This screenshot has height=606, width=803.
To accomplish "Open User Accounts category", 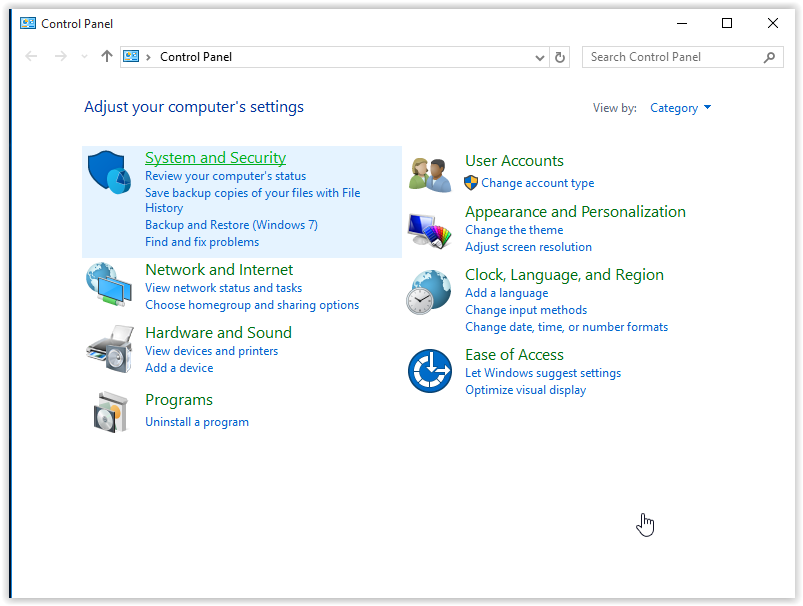I will pyautogui.click(x=514, y=161).
